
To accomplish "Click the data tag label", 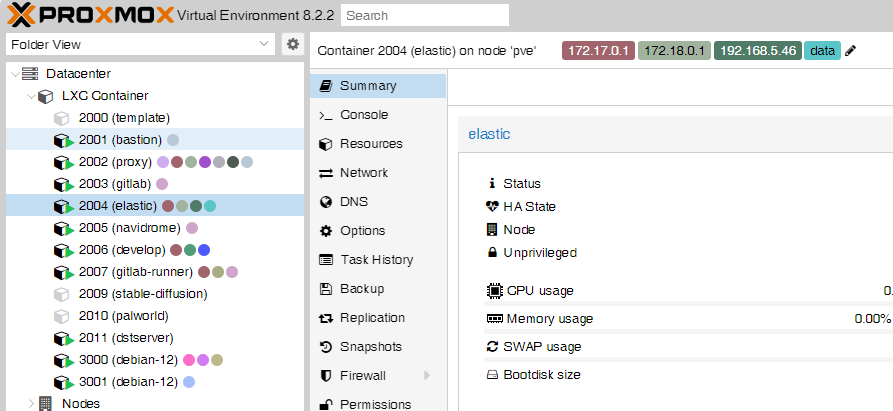I will [x=822, y=51].
